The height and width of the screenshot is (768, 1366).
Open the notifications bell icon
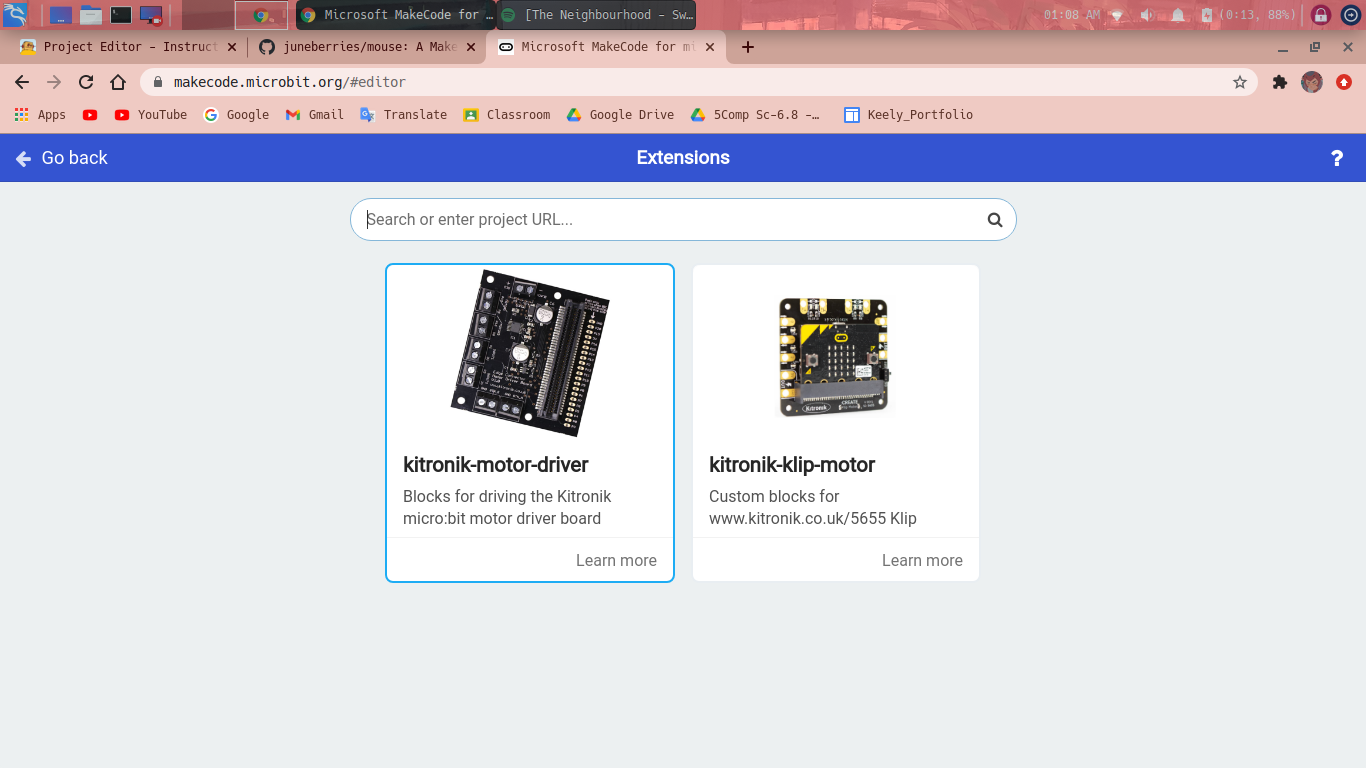1178,15
